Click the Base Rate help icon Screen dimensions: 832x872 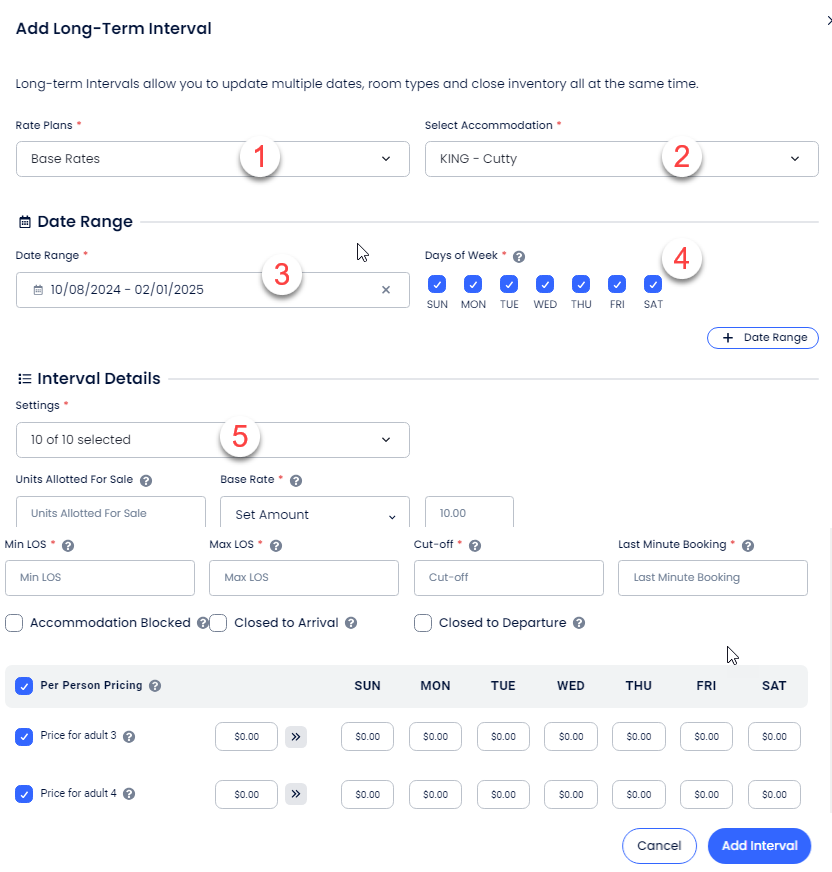pos(296,480)
